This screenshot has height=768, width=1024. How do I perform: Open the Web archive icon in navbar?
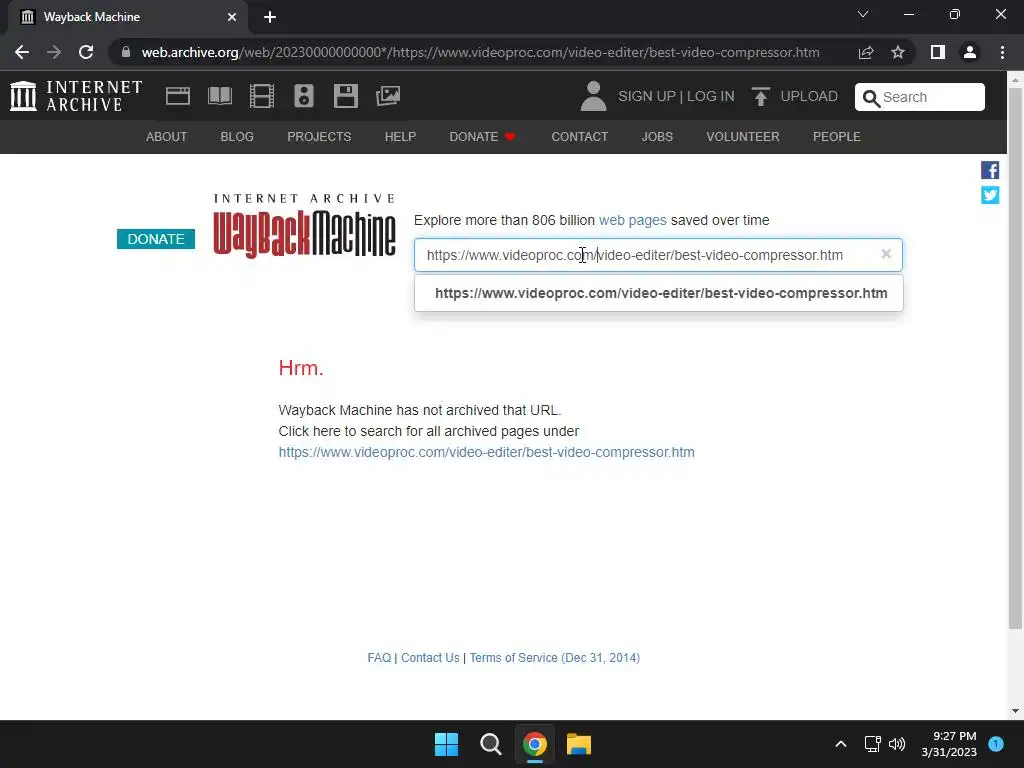pos(178,96)
